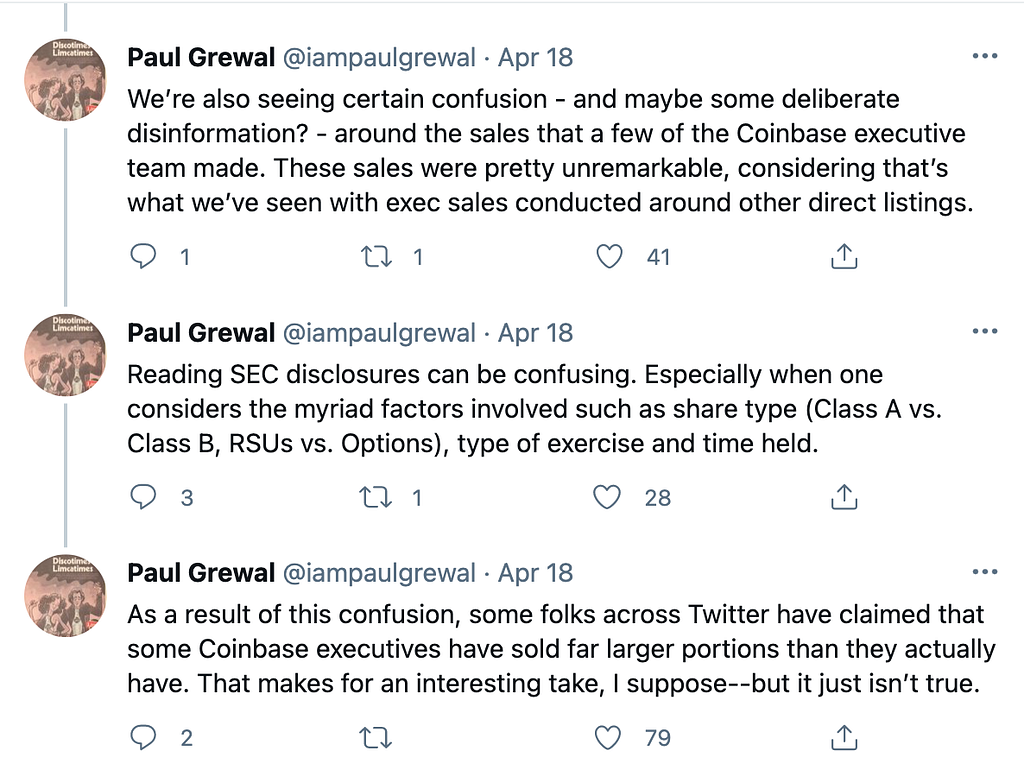Open more options for the first tweet
The image size is (1024, 775).
[x=984, y=57]
